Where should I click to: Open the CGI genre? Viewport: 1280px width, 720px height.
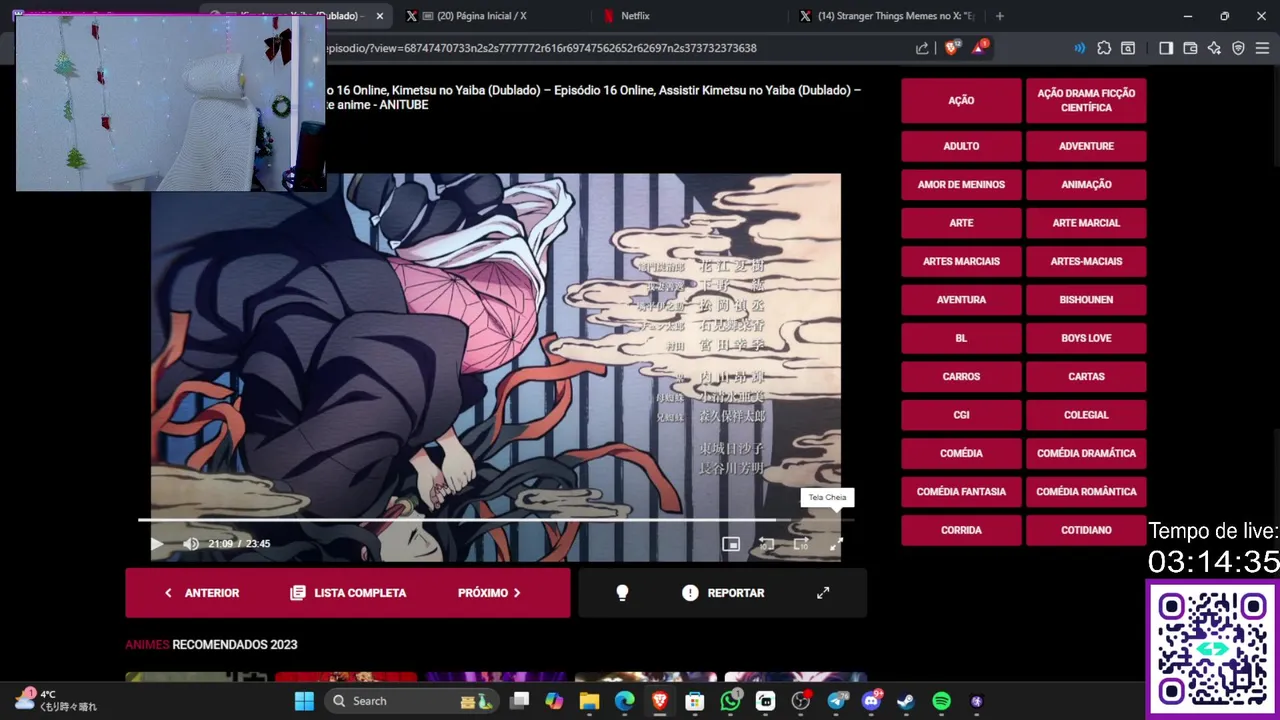(961, 415)
